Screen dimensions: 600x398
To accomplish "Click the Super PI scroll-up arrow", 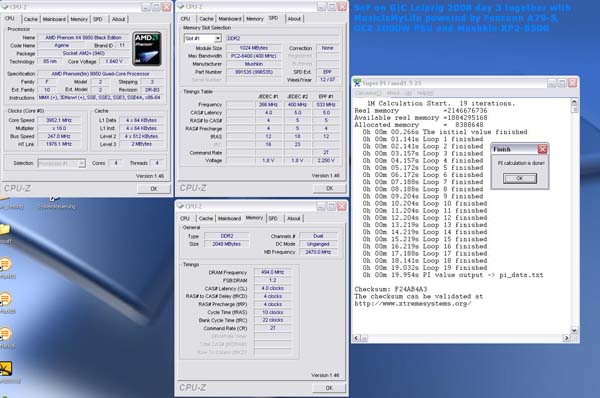I will (x=574, y=102).
